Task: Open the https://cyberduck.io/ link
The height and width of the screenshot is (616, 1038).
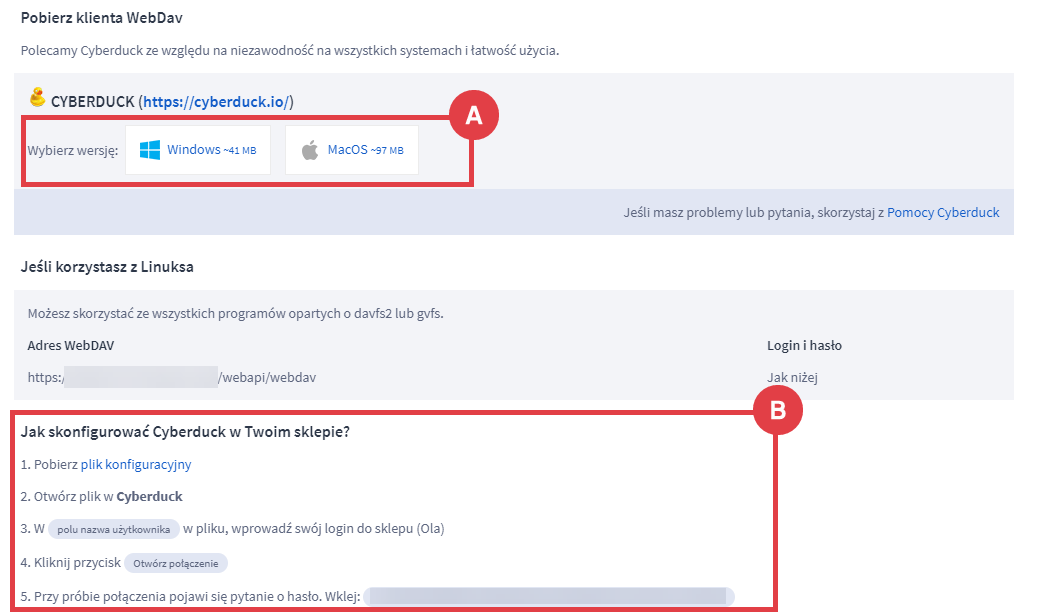Action: click(x=216, y=102)
